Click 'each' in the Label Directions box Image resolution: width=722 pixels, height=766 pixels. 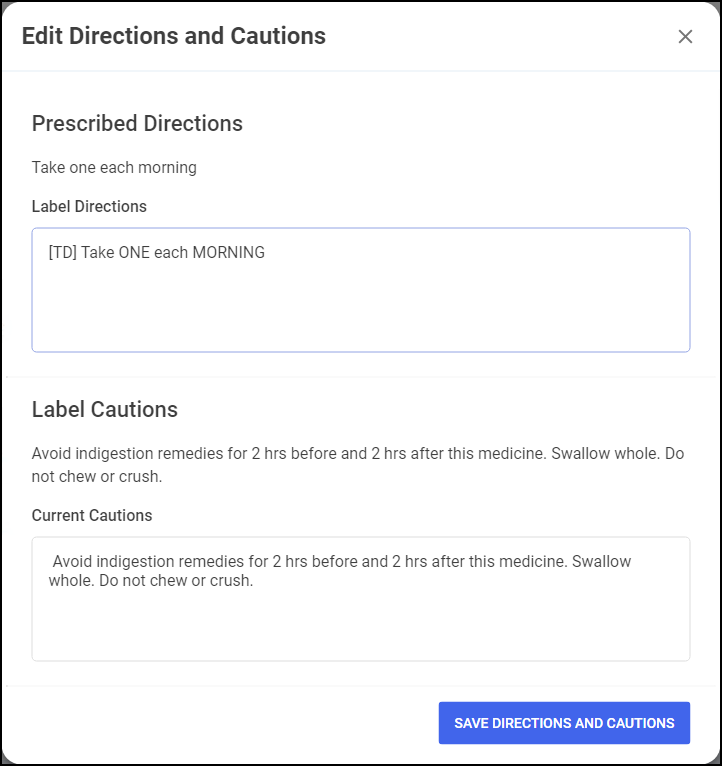(x=171, y=253)
